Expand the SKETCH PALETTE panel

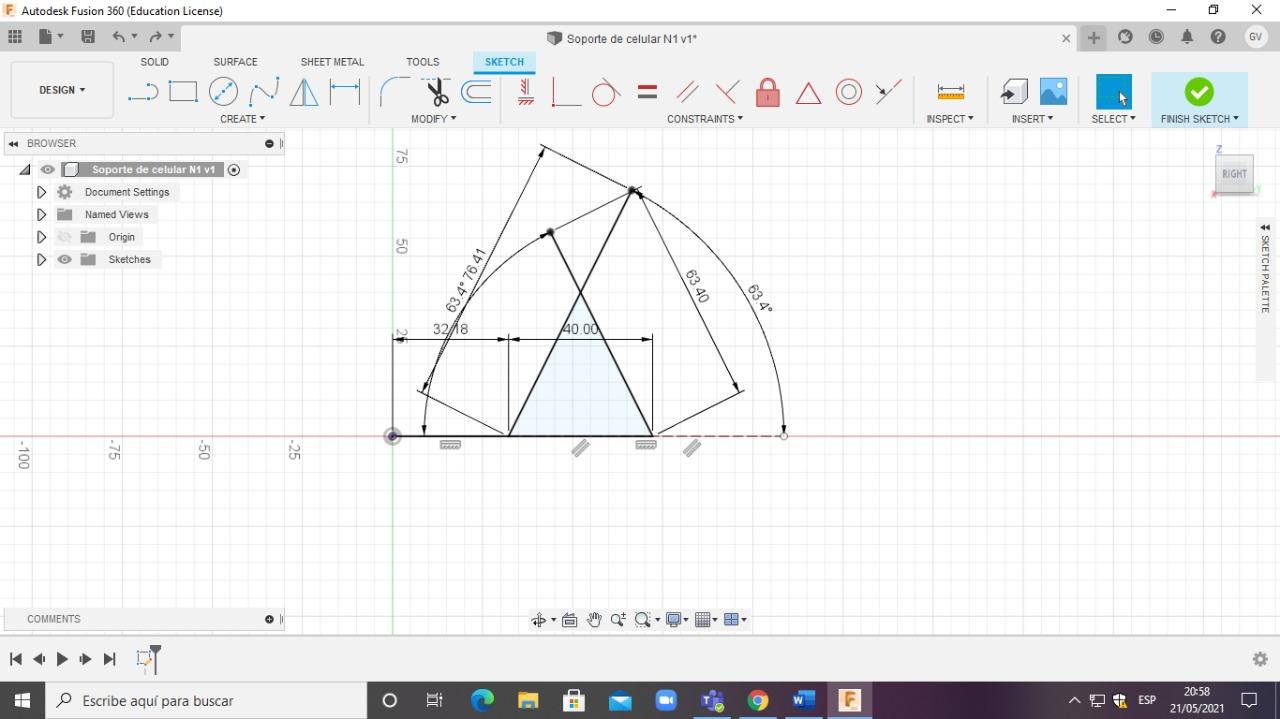1265,228
